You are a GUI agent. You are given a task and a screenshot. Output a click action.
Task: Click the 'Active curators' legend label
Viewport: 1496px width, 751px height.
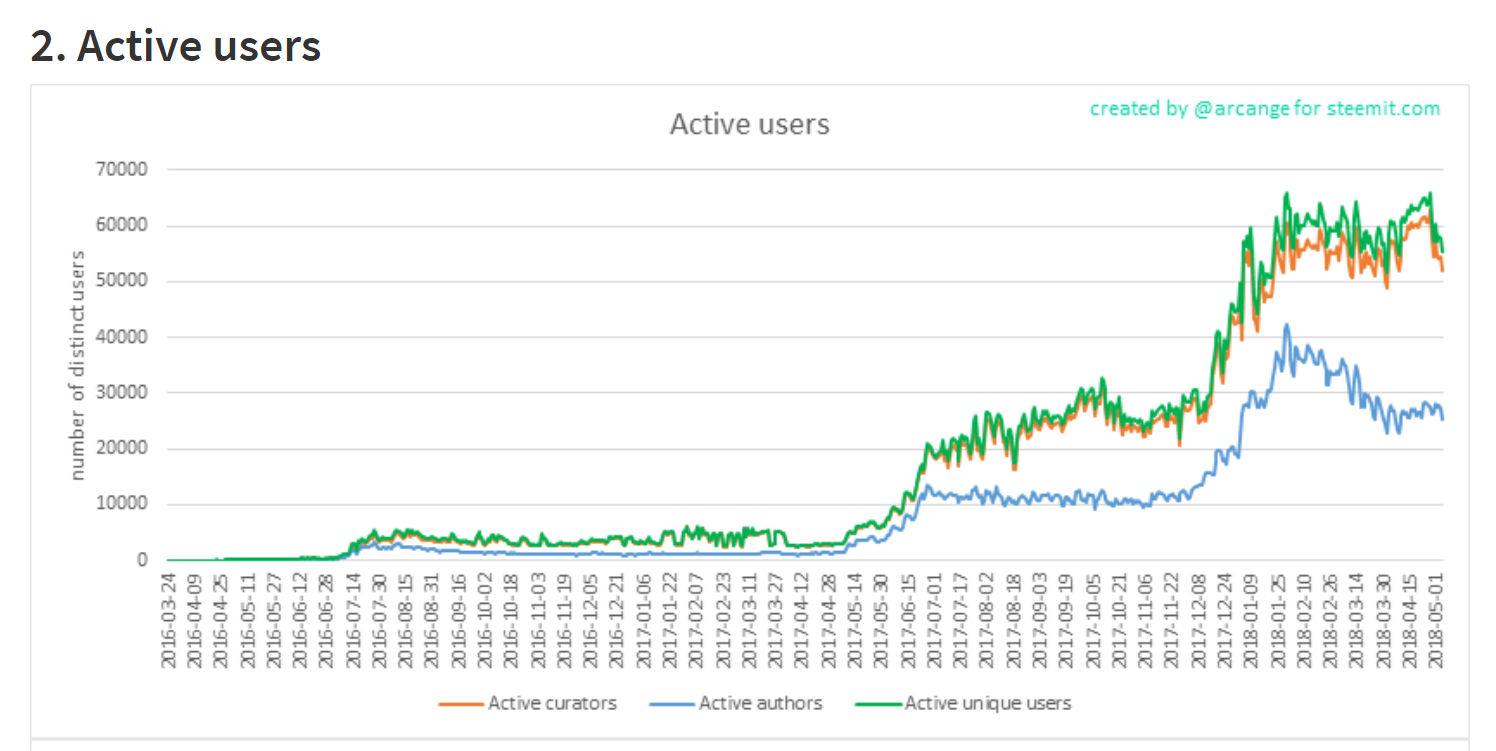pos(552,703)
